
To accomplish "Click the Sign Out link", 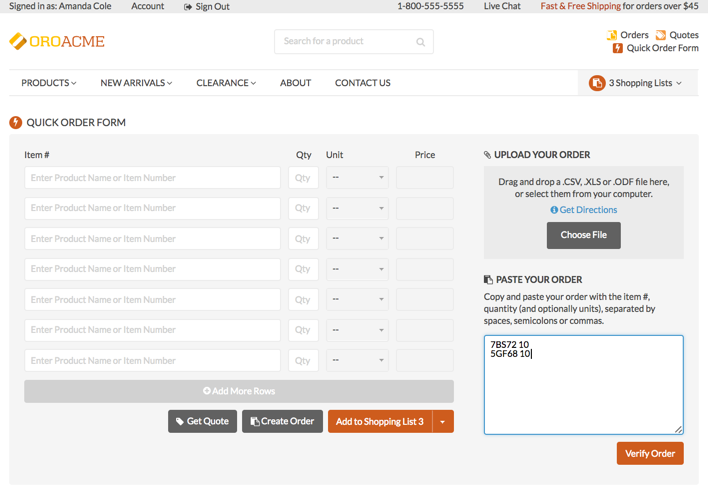I will click(212, 7).
